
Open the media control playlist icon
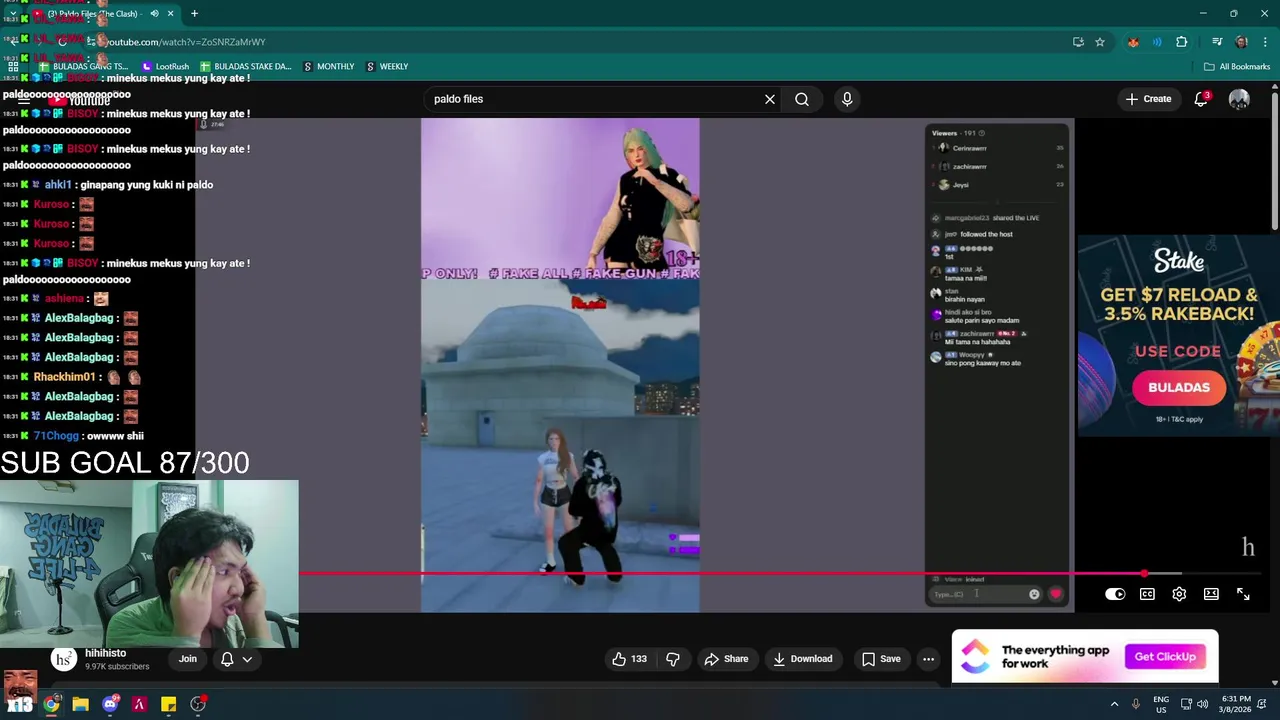pos(1217,42)
